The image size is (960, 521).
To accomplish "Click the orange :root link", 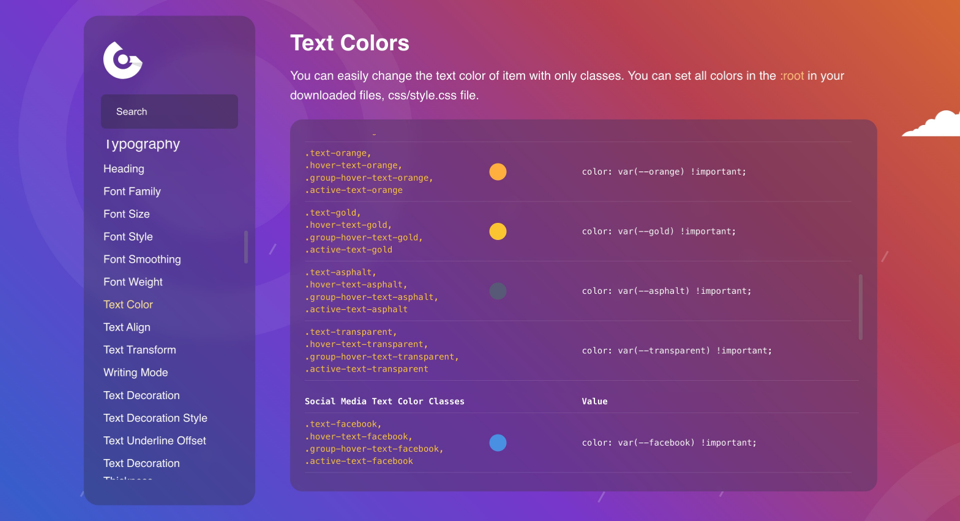I will click(x=792, y=76).
